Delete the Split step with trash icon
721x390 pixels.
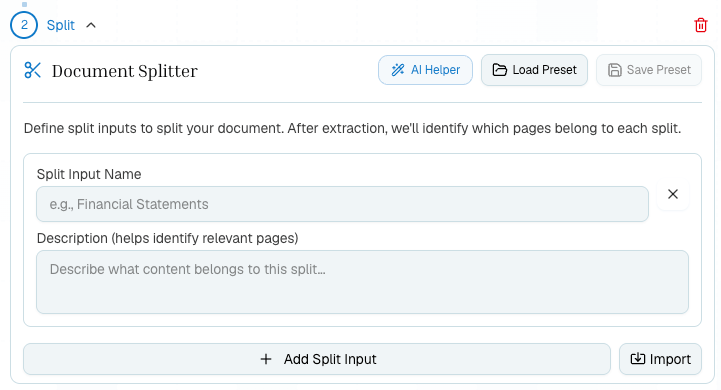point(700,25)
